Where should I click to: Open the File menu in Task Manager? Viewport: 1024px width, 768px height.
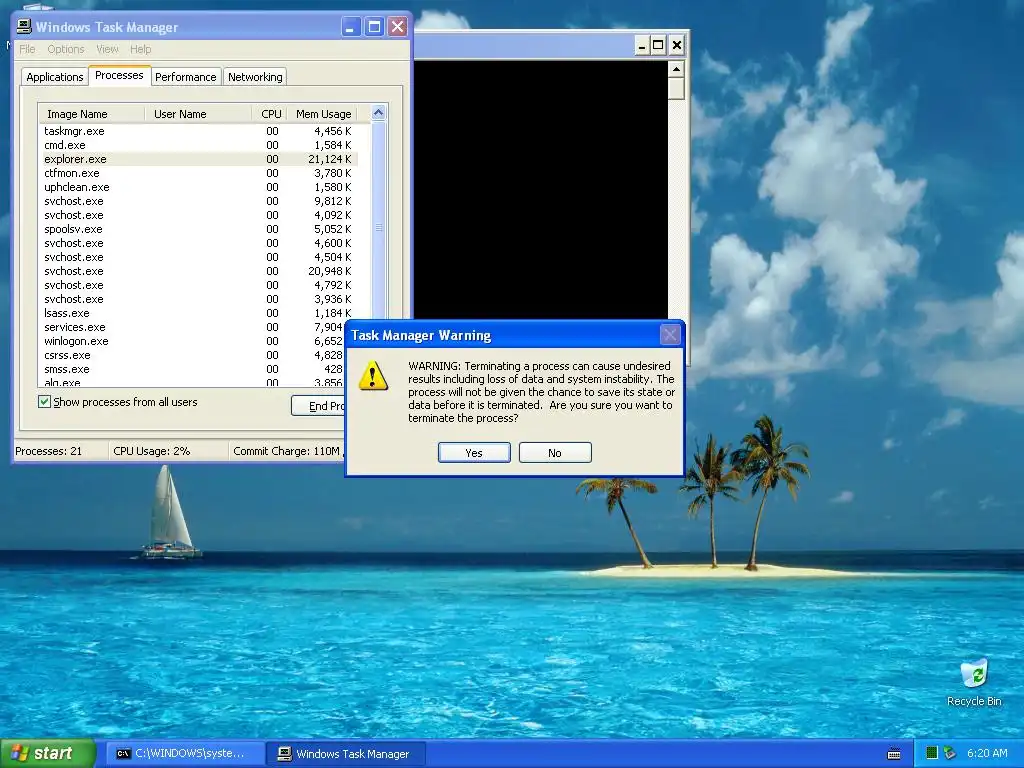(x=27, y=49)
